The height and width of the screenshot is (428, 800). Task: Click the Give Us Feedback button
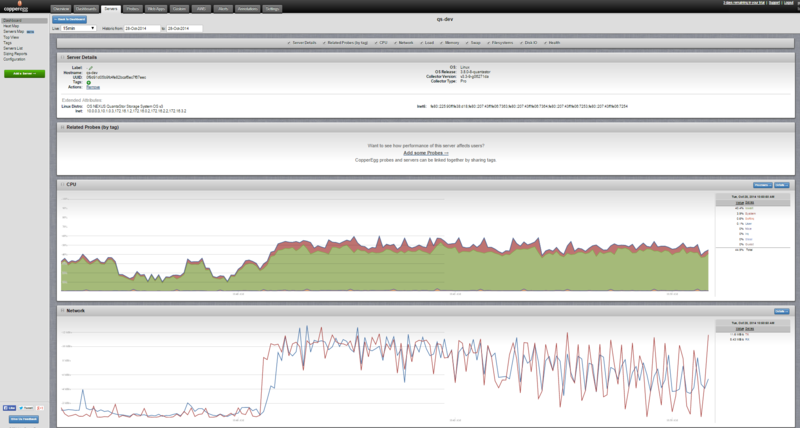[x=24, y=419]
